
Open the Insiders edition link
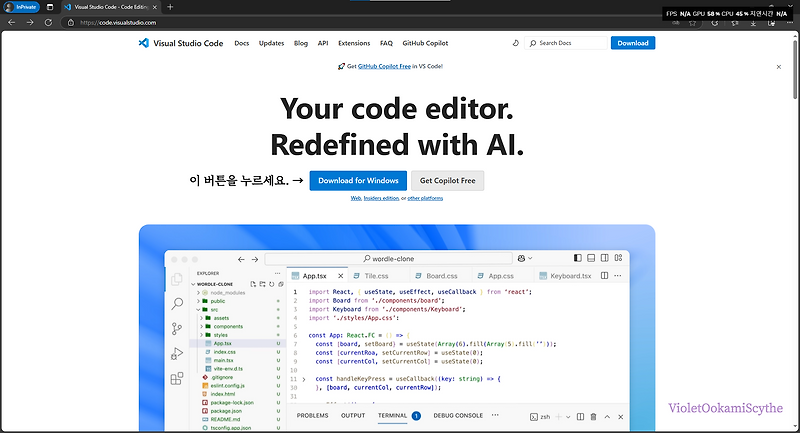(381, 198)
